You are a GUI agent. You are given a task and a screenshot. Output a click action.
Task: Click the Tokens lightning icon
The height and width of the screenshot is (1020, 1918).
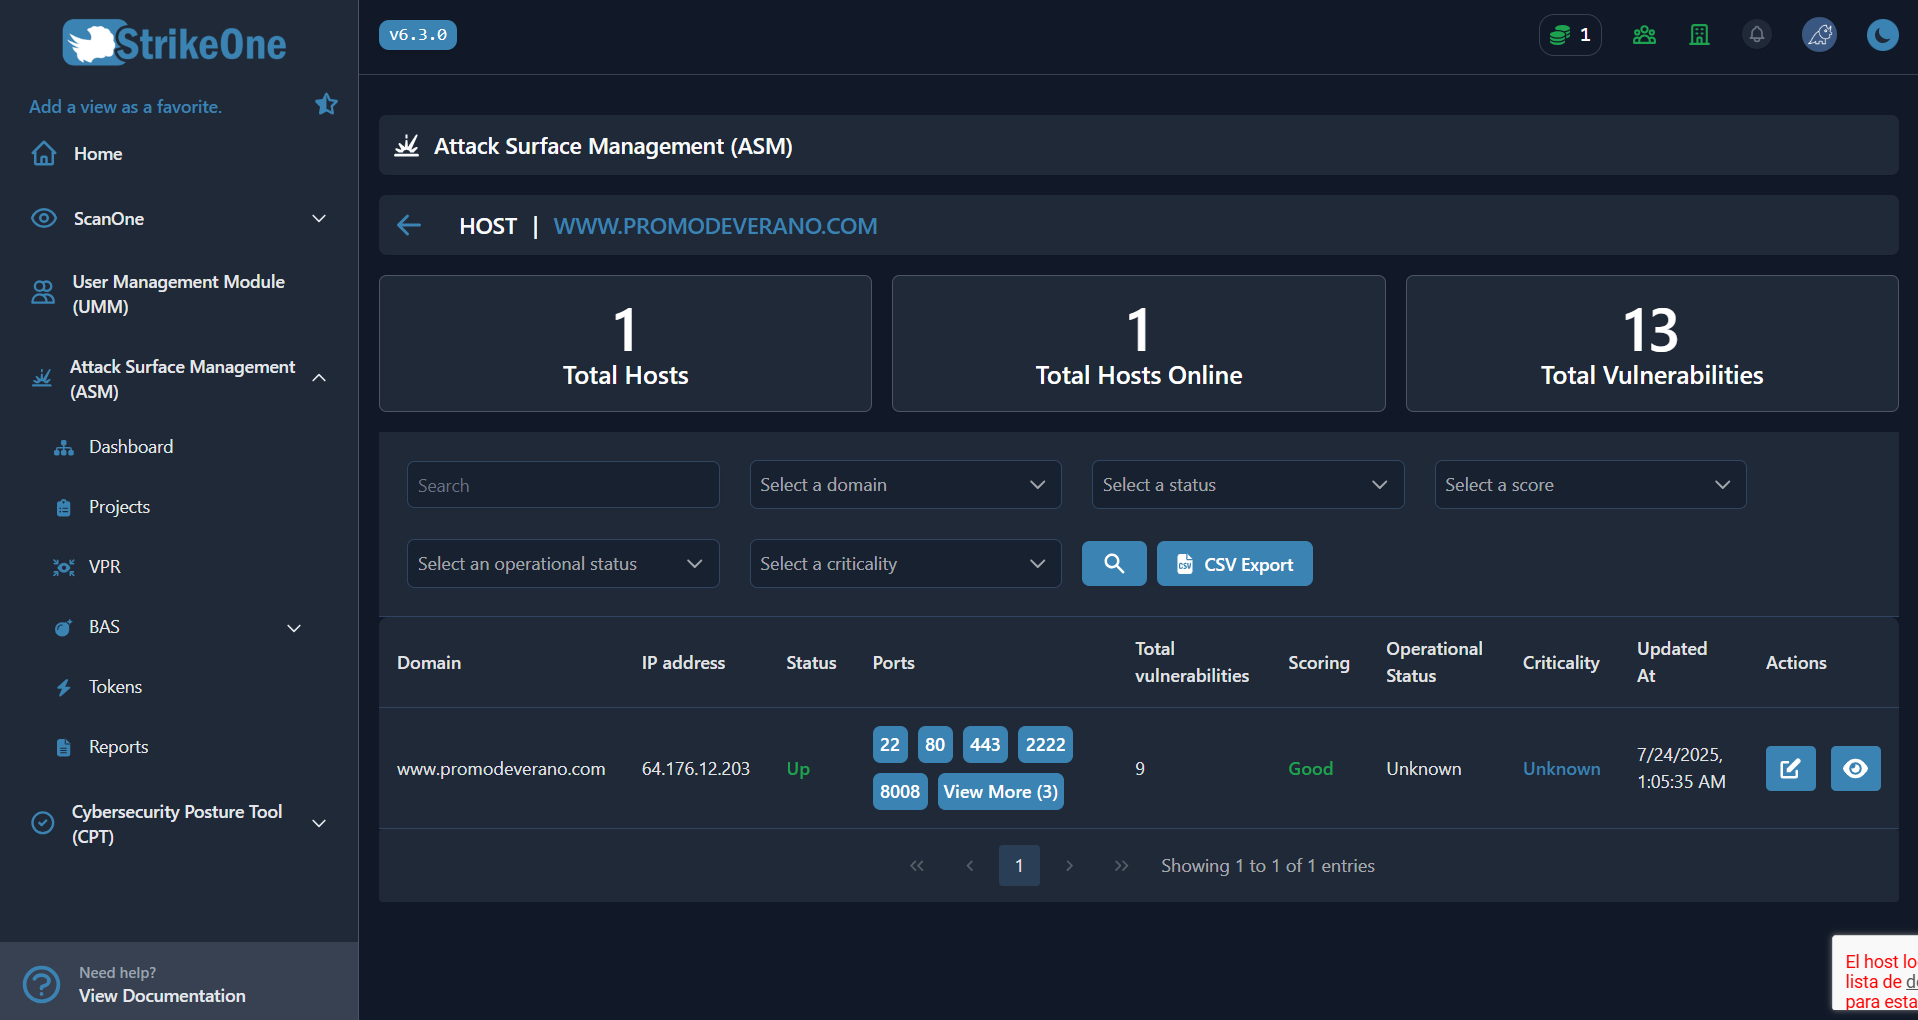(64, 688)
